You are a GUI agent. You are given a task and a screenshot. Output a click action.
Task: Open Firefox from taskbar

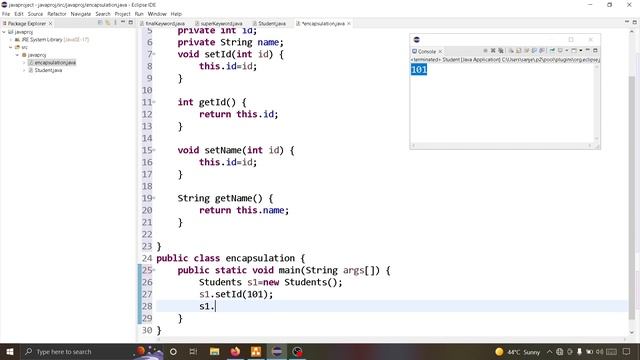coord(235,351)
